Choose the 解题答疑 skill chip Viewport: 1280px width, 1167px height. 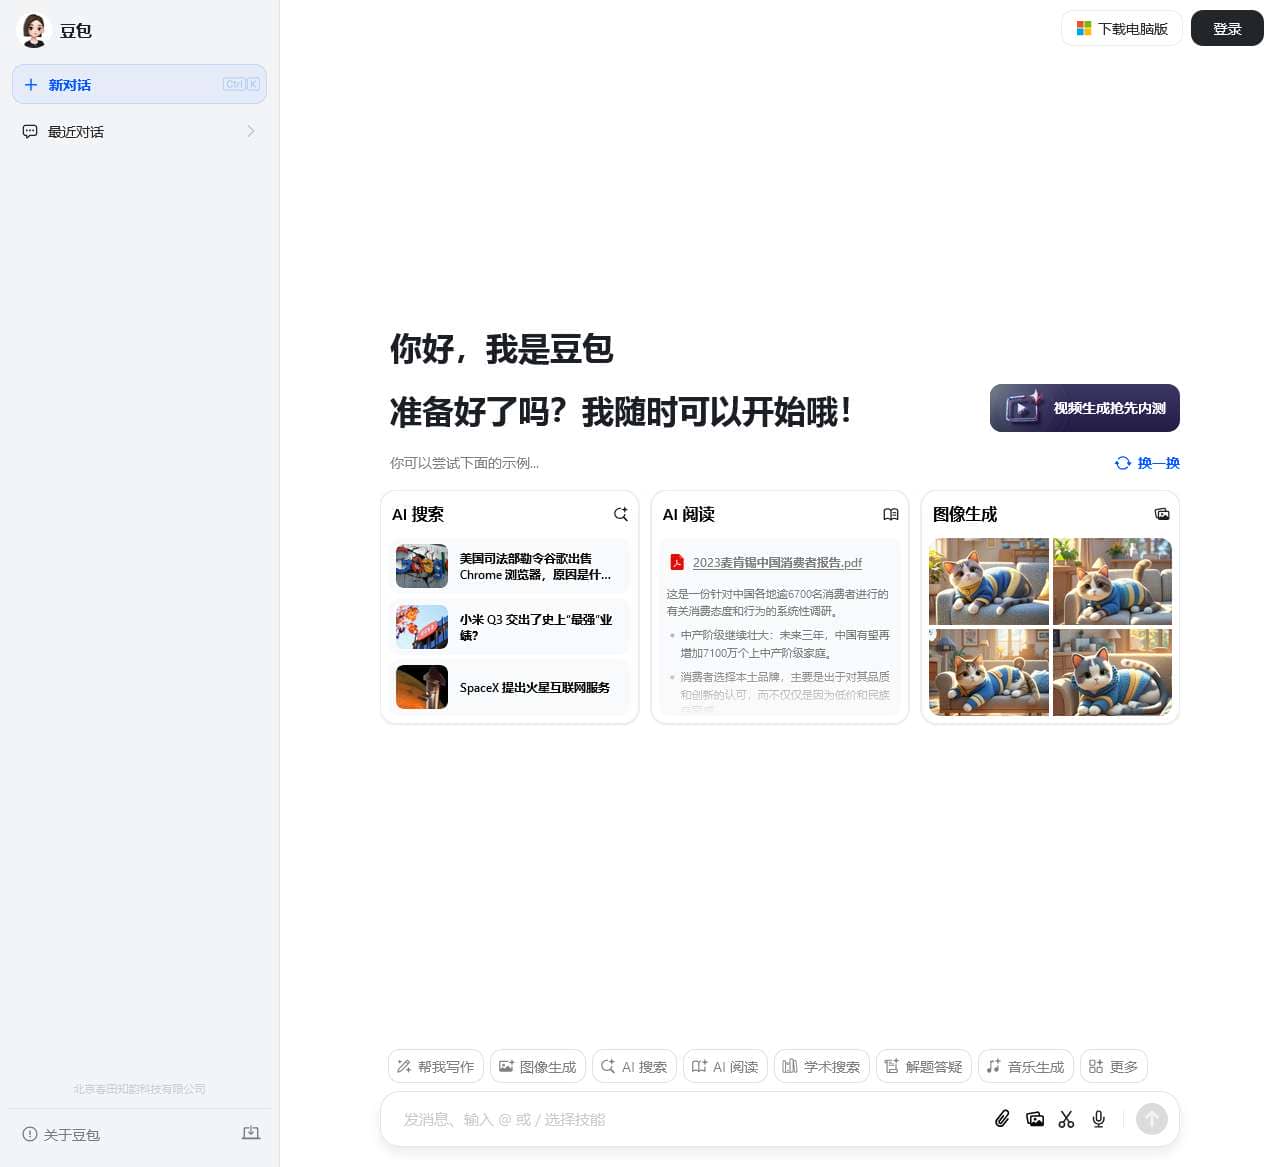[x=924, y=1066]
